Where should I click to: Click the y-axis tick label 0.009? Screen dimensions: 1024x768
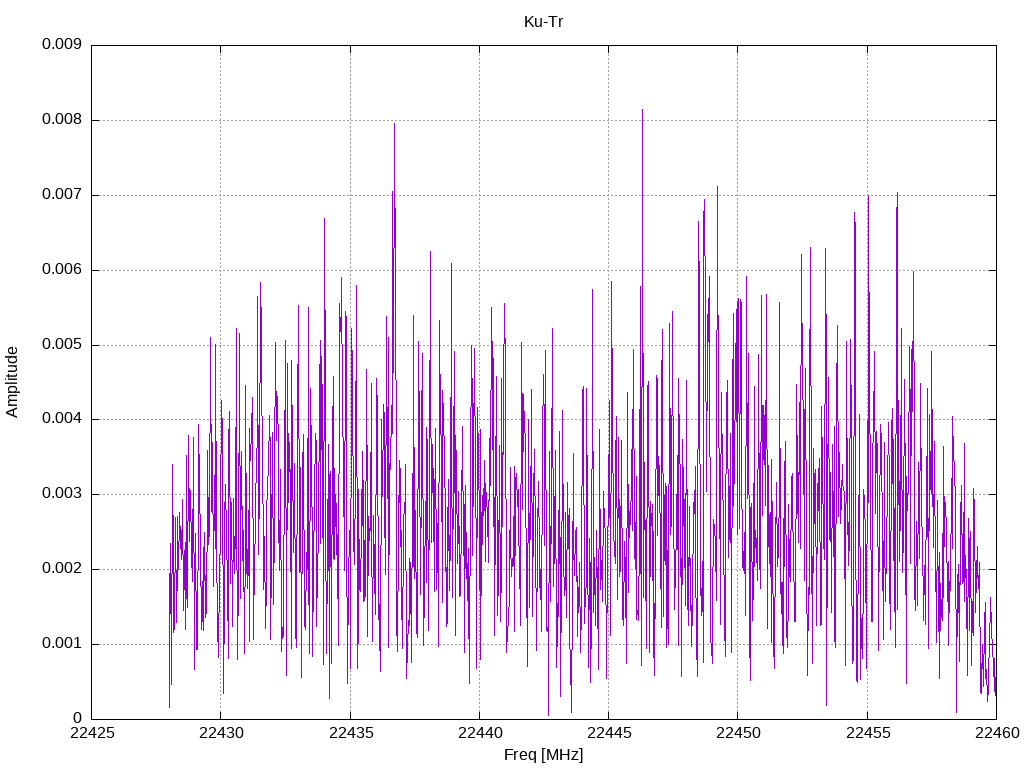click(x=62, y=44)
